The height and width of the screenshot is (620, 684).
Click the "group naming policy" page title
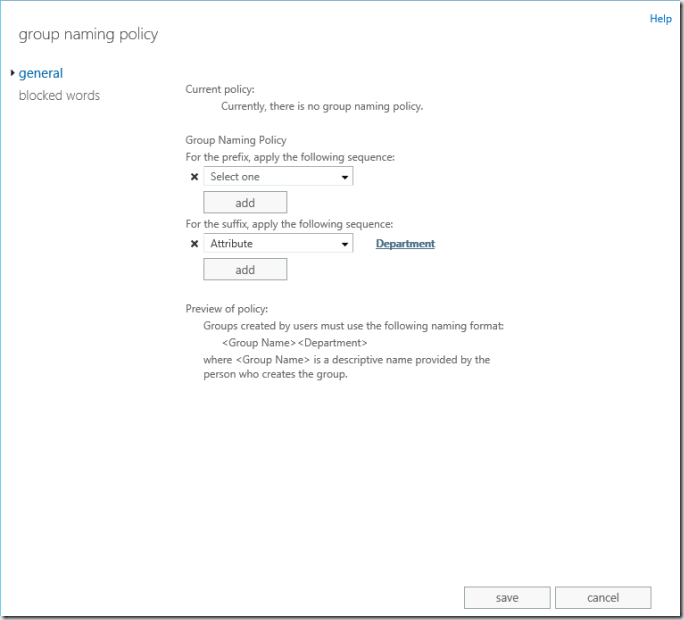[88, 35]
